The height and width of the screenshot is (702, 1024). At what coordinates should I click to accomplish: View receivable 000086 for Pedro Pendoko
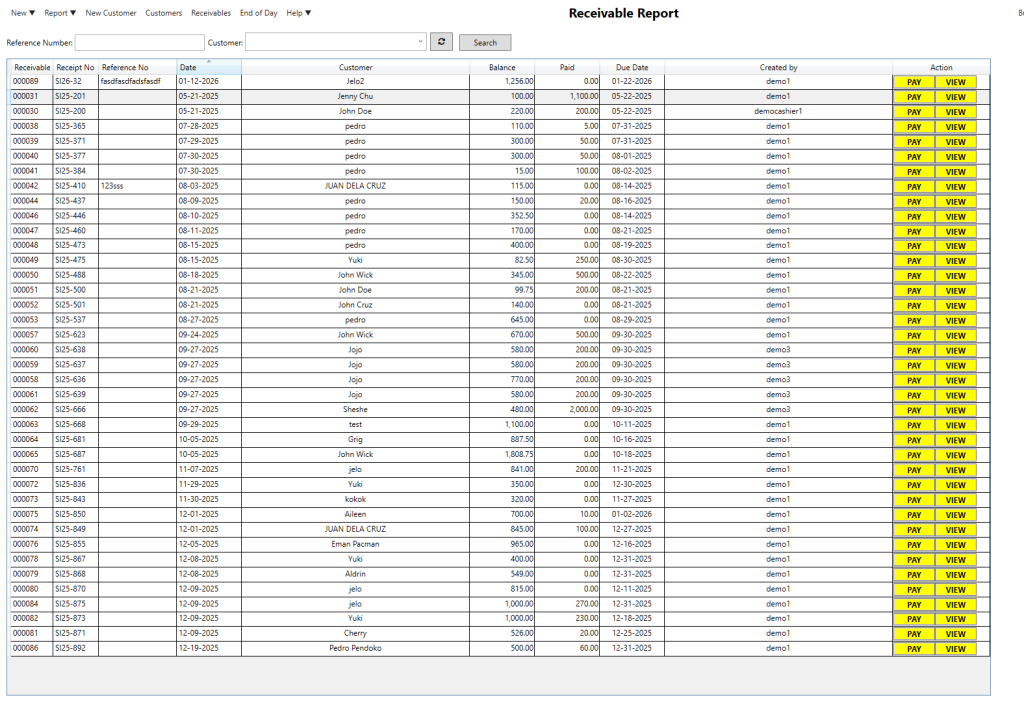[955, 649]
